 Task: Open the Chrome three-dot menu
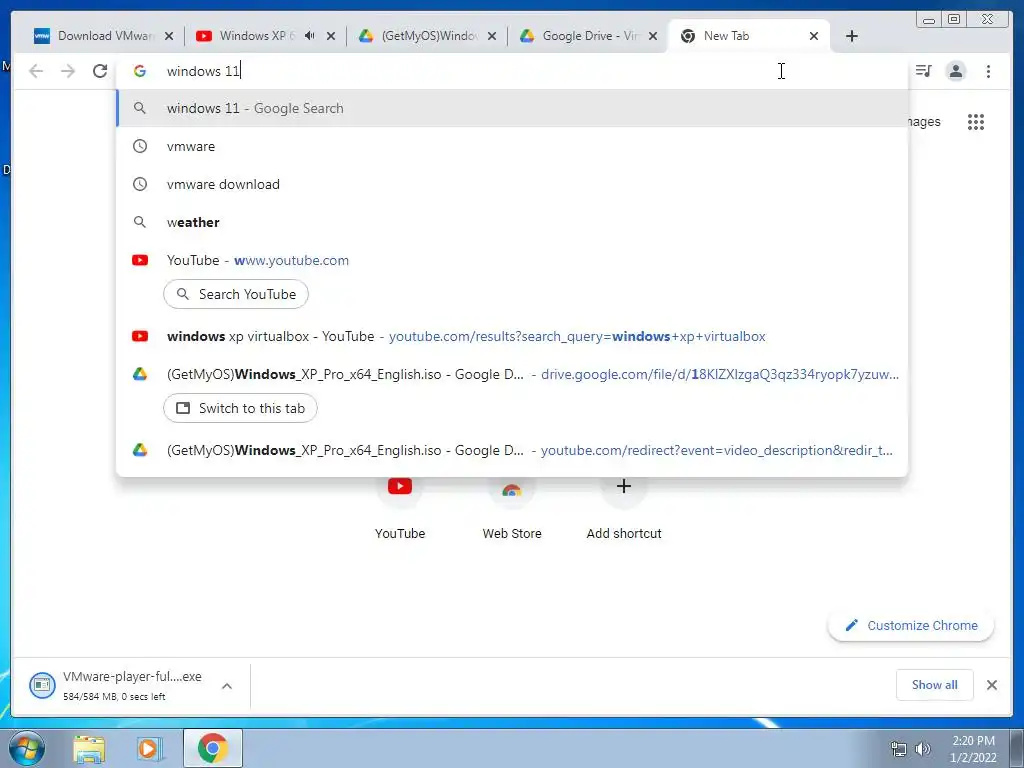point(988,71)
